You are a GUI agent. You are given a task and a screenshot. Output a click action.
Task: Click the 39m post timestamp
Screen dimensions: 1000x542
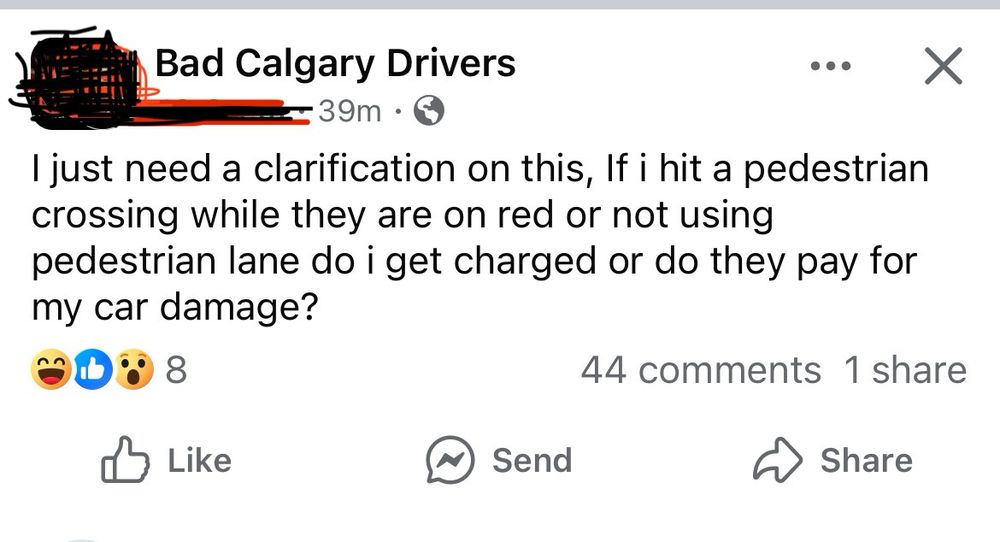coord(349,112)
